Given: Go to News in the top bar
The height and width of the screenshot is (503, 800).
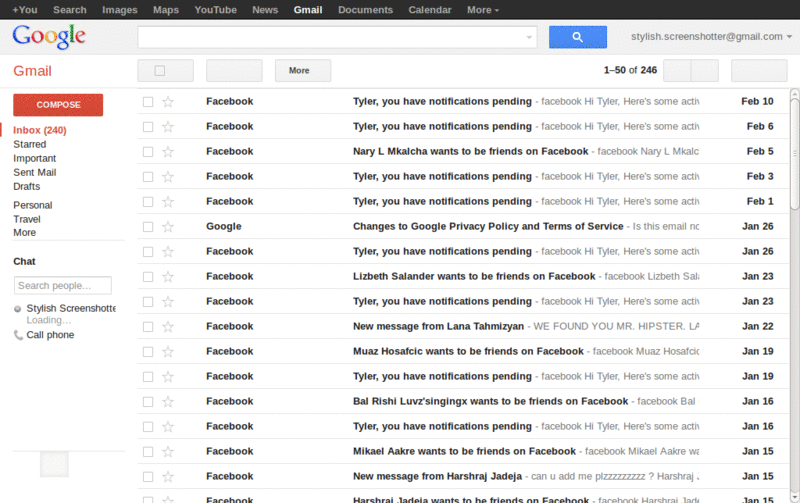Looking at the screenshot, I should coord(265,10).
